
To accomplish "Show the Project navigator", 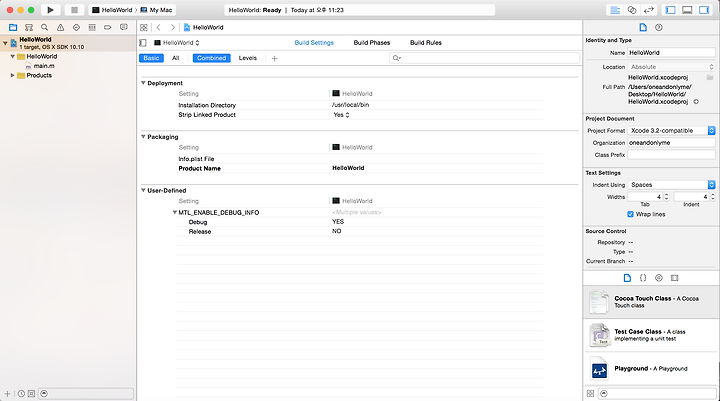I will pos(13,28).
